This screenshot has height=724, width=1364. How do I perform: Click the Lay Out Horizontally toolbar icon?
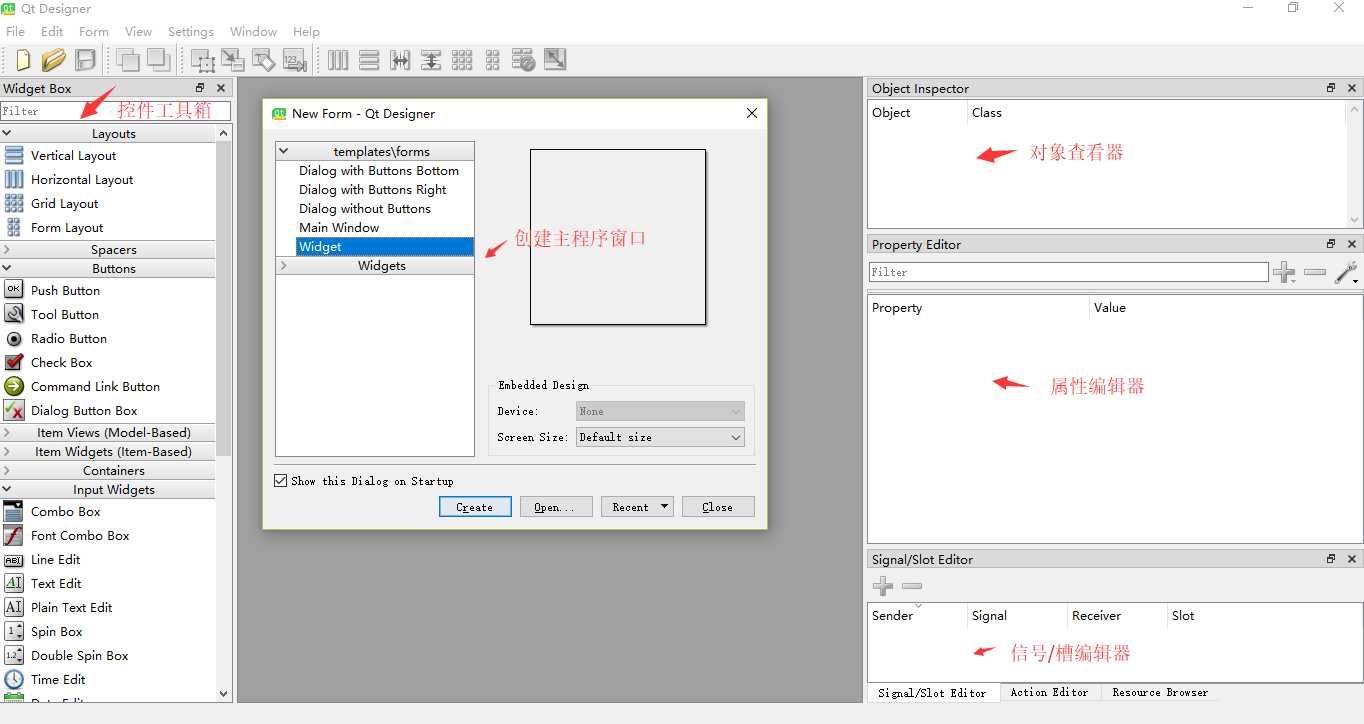pyautogui.click(x=338, y=60)
